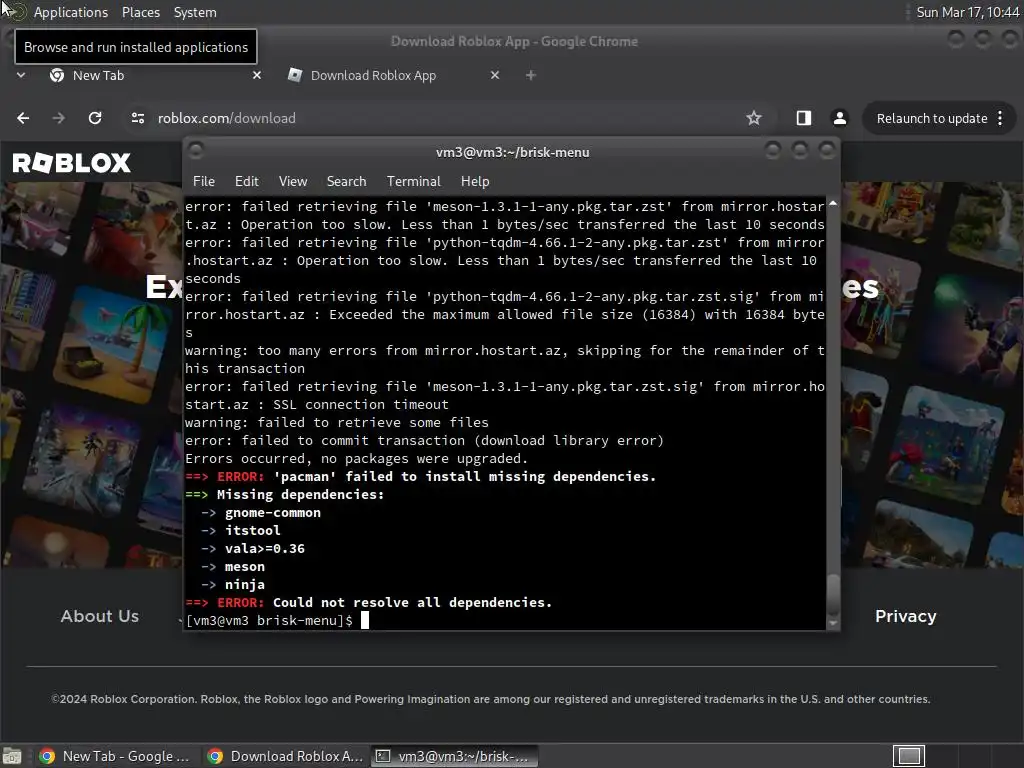Image resolution: width=1024 pixels, height=768 pixels.
Task: Click the roblox.com/download address bar
Action: tap(444, 118)
